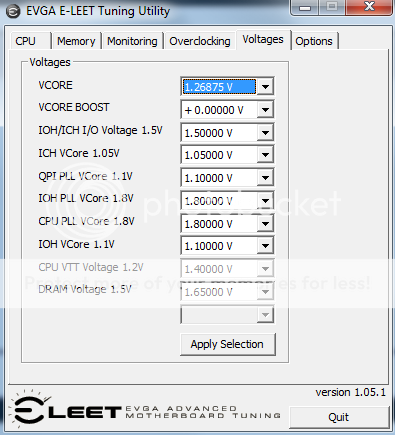Screen dimensions: 395x435
Task: Switch to the CPU tab
Action: (x=30, y=41)
